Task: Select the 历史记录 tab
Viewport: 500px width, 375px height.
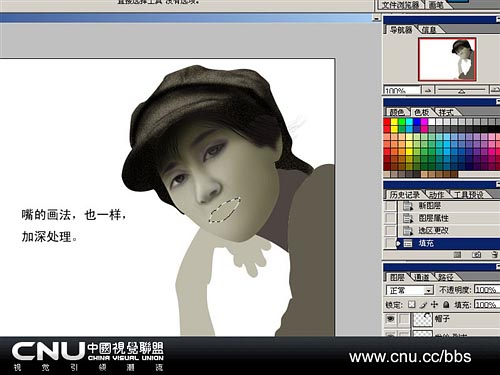Action: click(x=404, y=195)
